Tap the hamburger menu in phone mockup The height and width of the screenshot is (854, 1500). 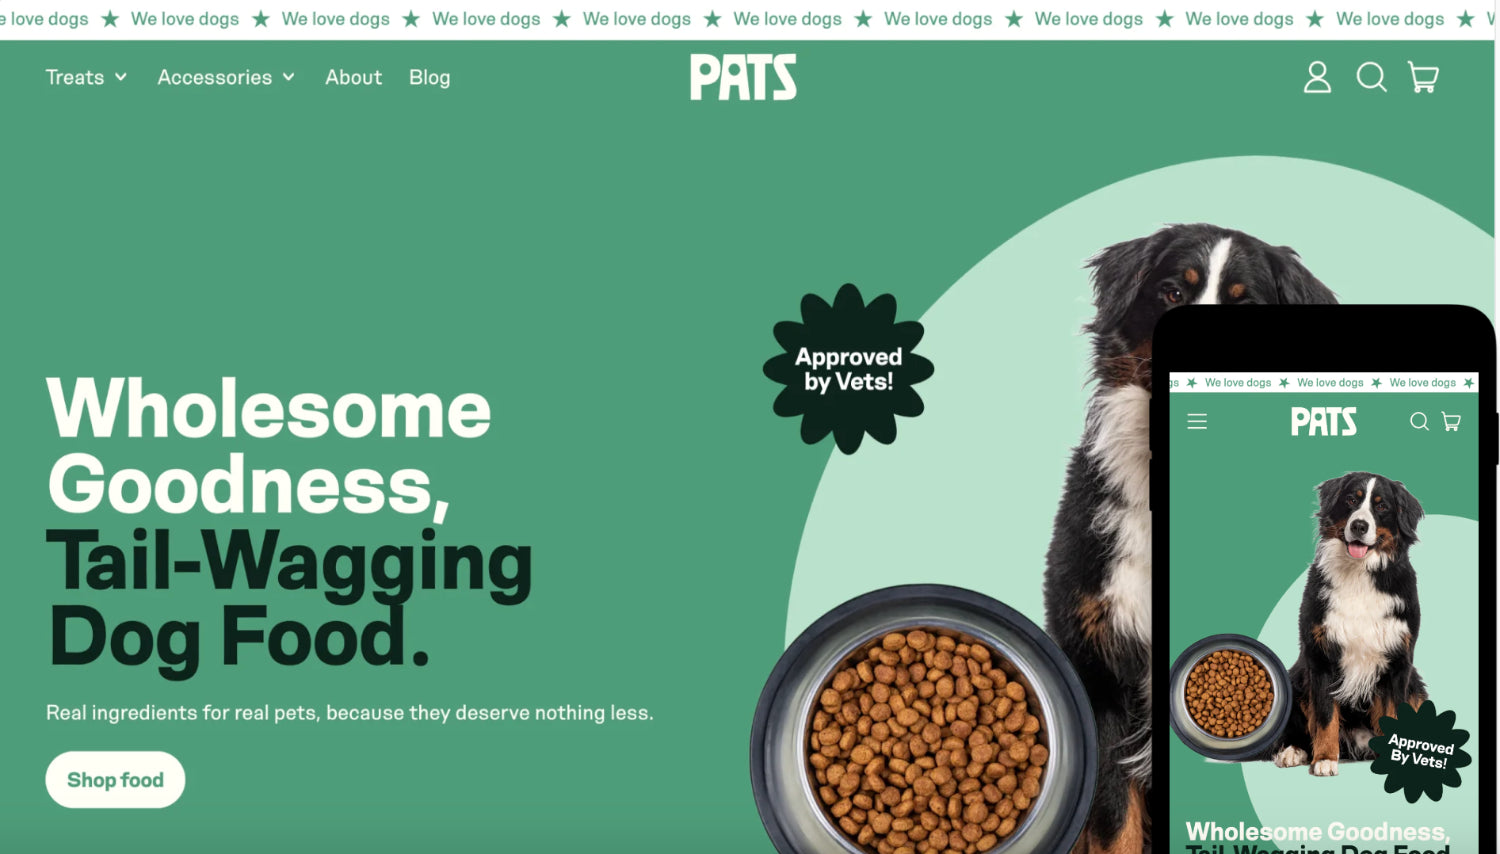[1197, 422]
